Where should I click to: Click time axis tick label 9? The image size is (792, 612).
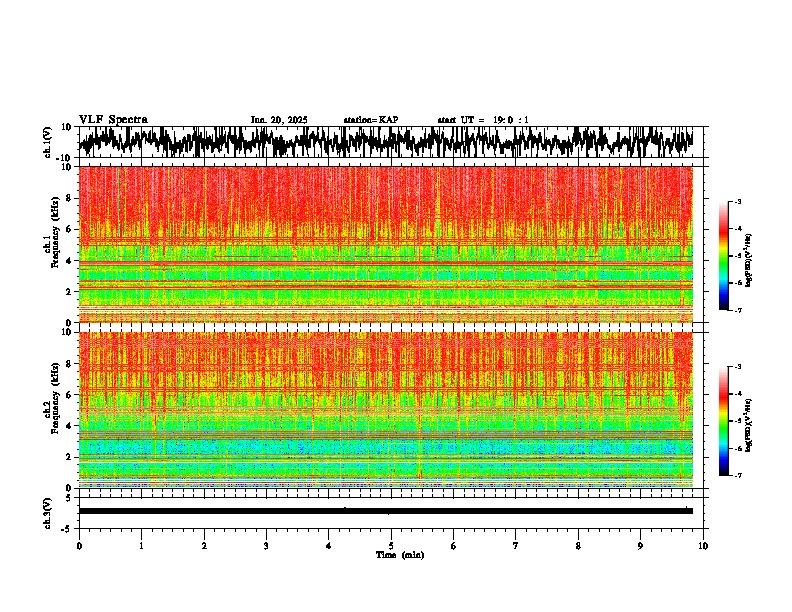click(x=640, y=546)
